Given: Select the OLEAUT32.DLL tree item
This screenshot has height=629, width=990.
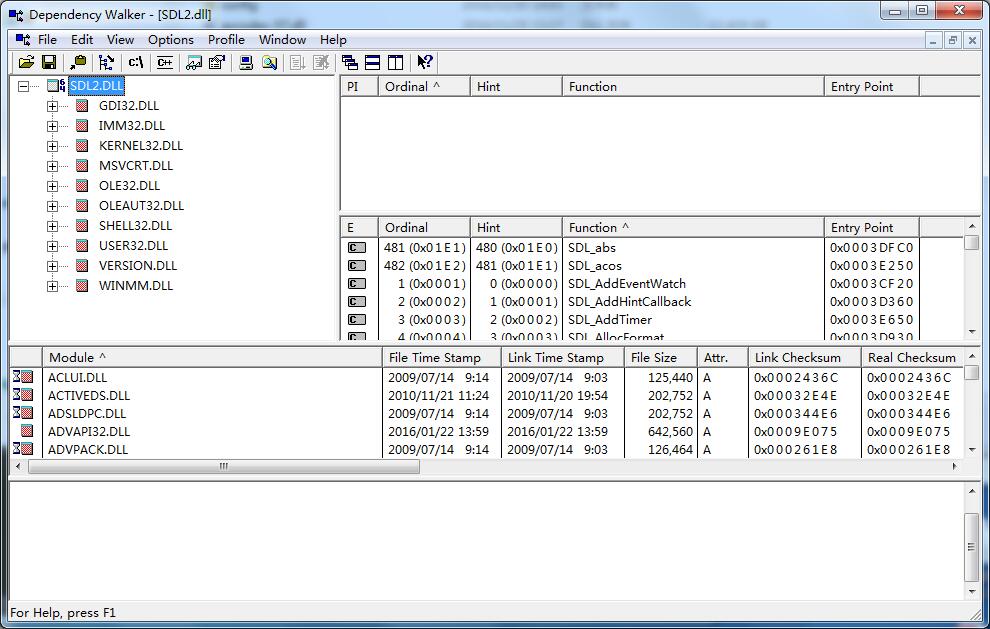Looking at the screenshot, I should [x=141, y=205].
